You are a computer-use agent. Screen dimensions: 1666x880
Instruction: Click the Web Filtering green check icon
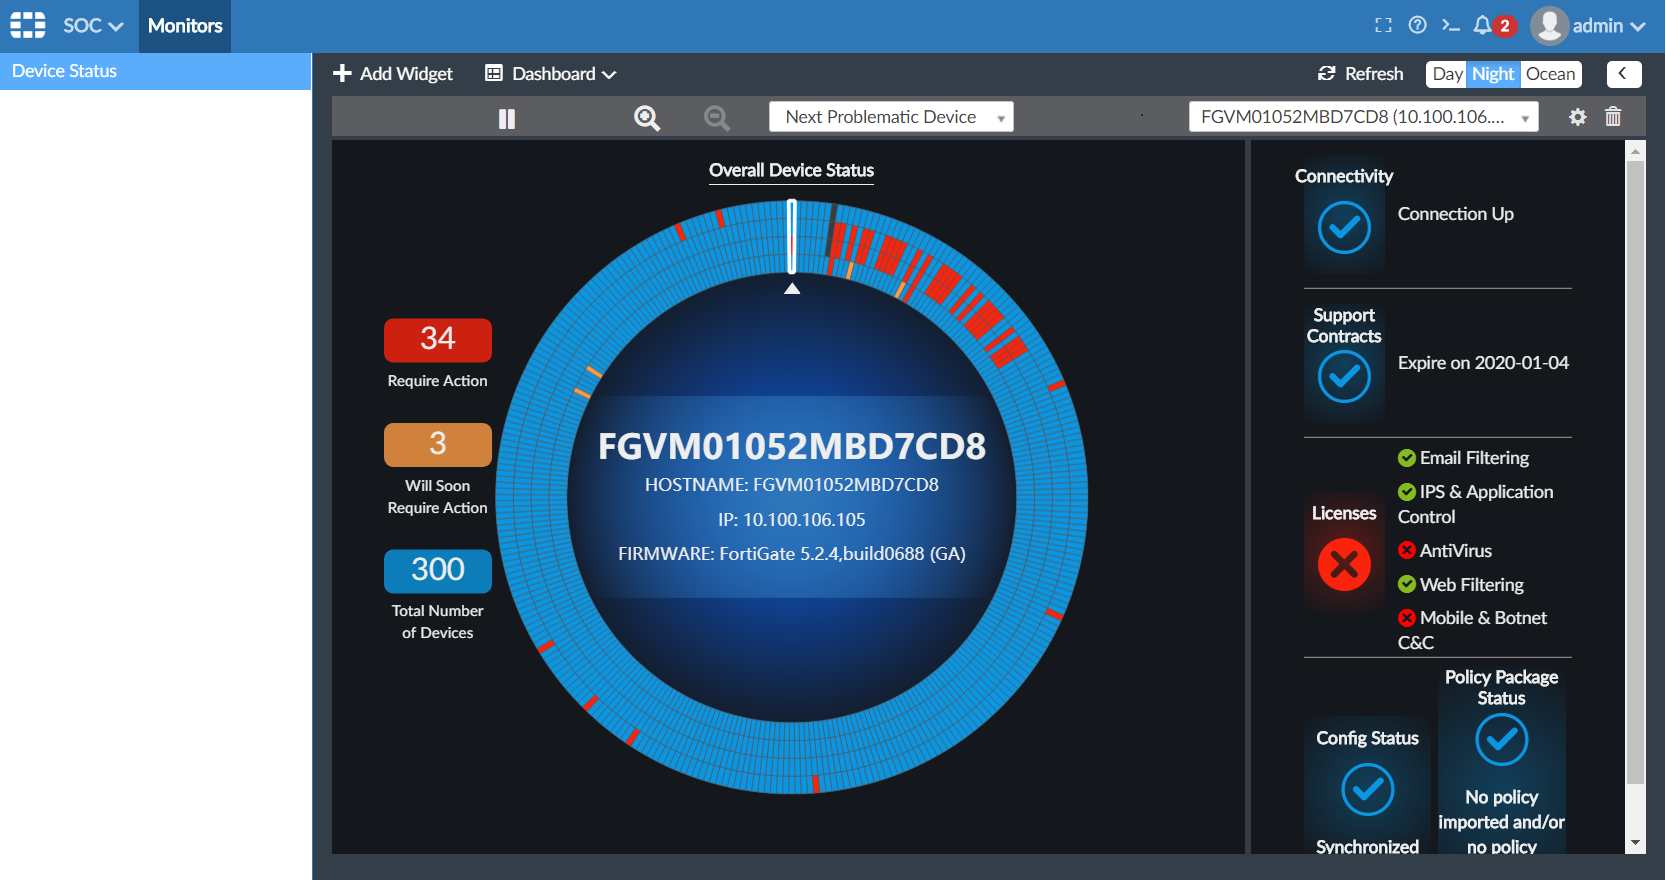click(x=1407, y=584)
